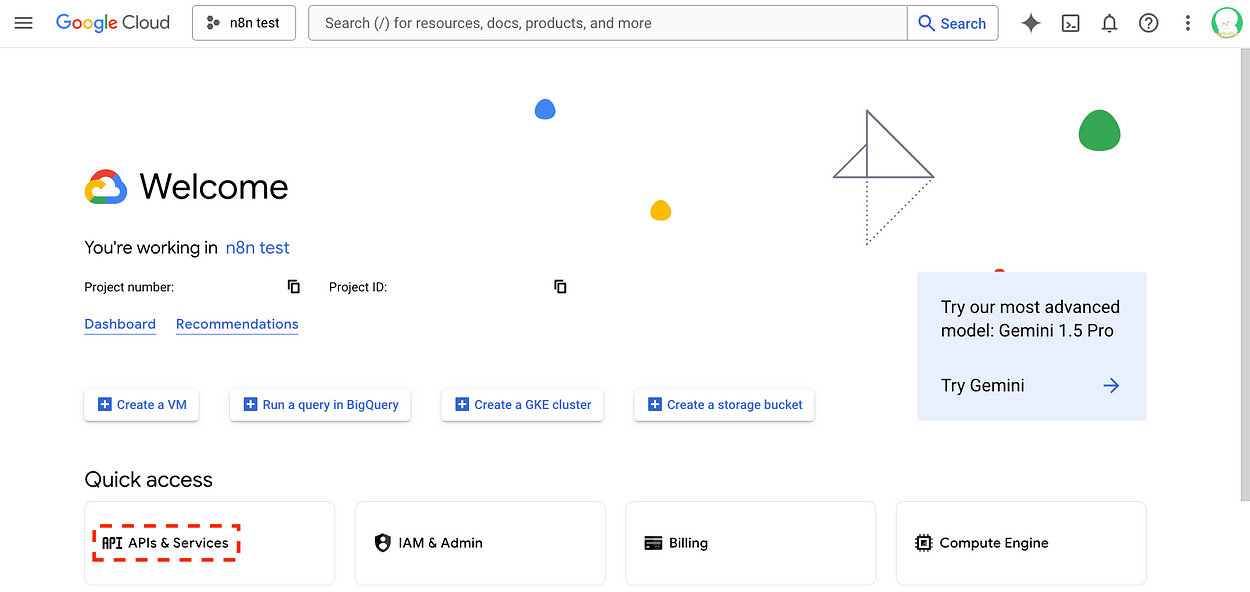Image resolution: width=1250 pixels, height=592 pixels.
Task: Click Create a VM button
Action: pyautogui.click(x=142, y=405)
